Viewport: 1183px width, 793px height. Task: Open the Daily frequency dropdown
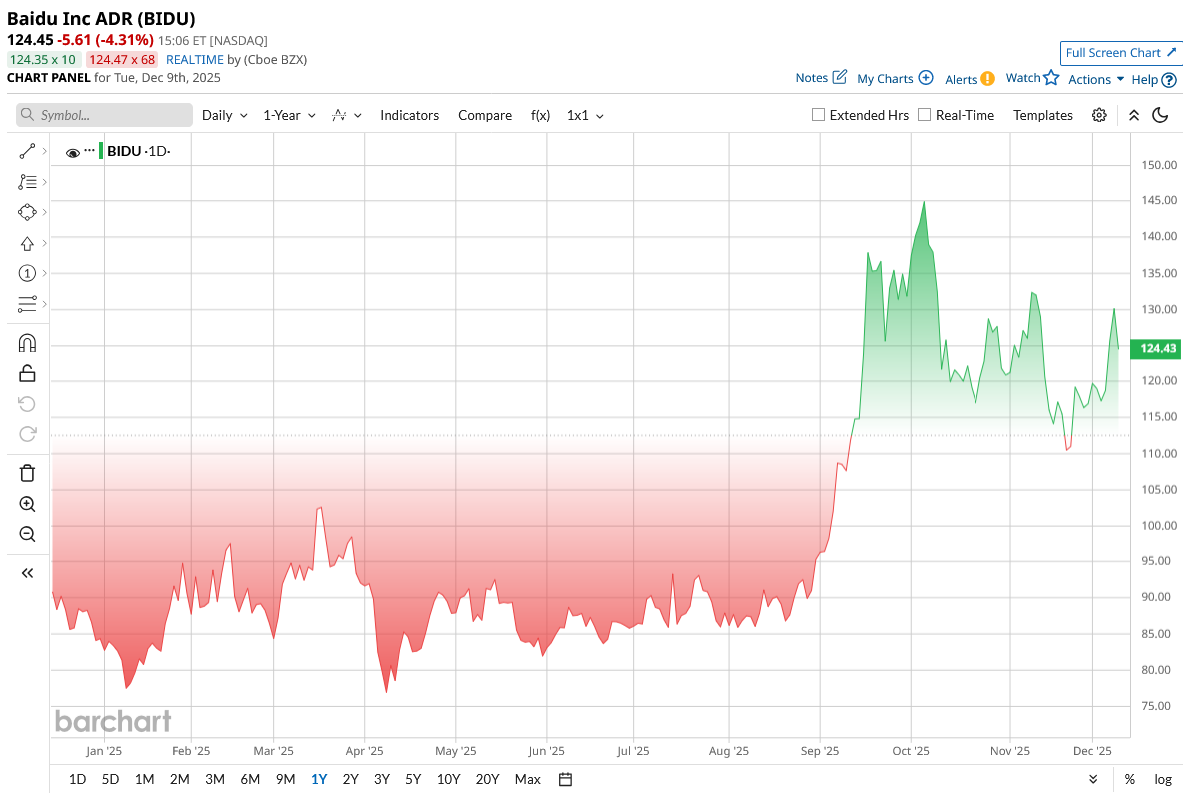coord(225,115)
